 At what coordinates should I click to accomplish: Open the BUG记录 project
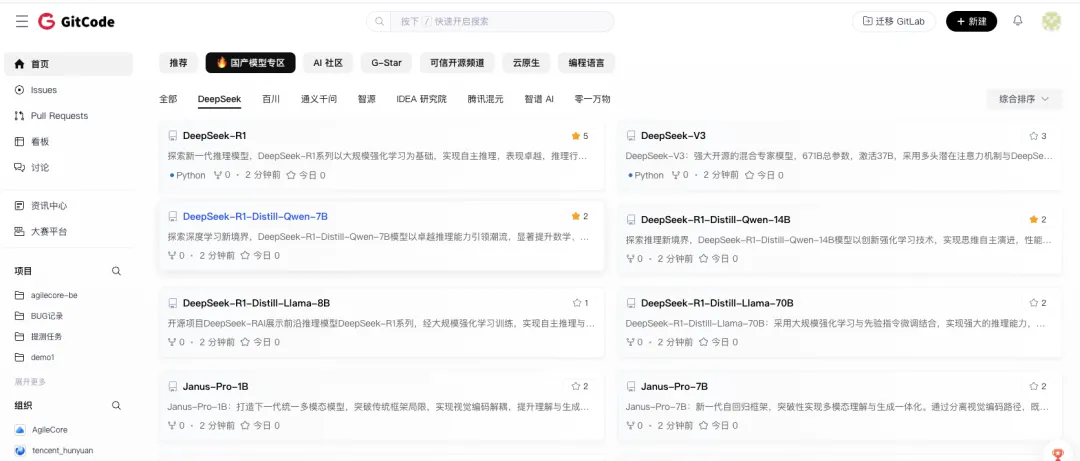click(x=47, y=316)
